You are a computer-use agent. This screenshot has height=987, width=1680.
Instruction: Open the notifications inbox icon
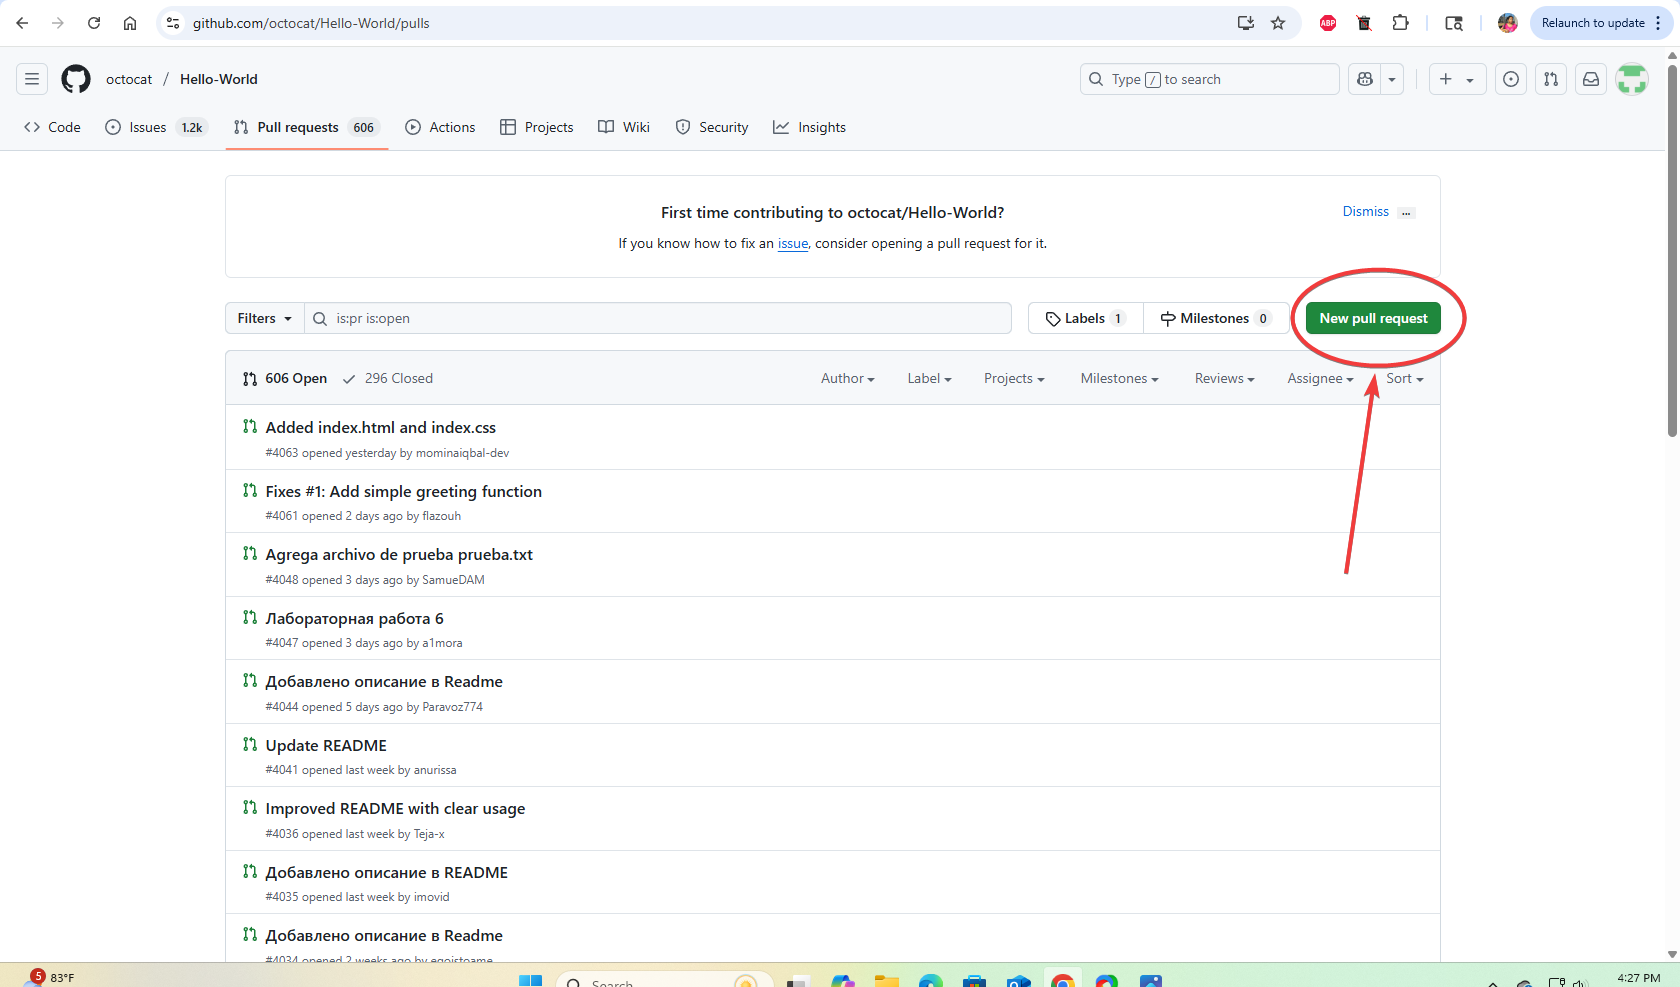(1591, 79)
